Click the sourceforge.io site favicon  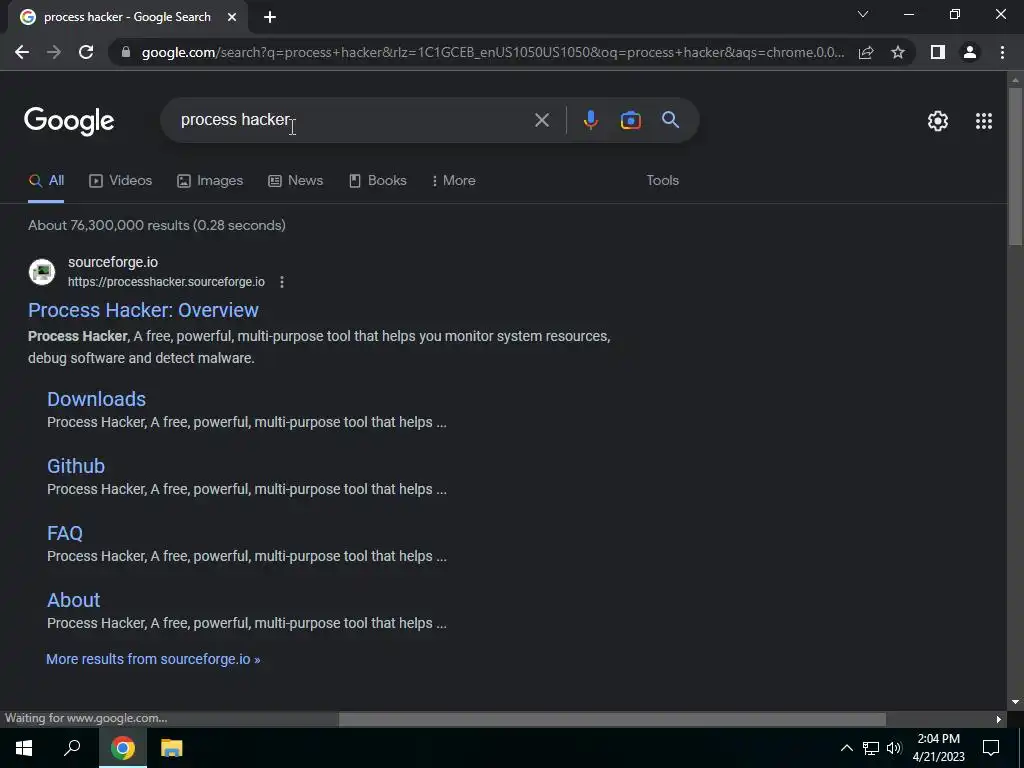(42, 272)
